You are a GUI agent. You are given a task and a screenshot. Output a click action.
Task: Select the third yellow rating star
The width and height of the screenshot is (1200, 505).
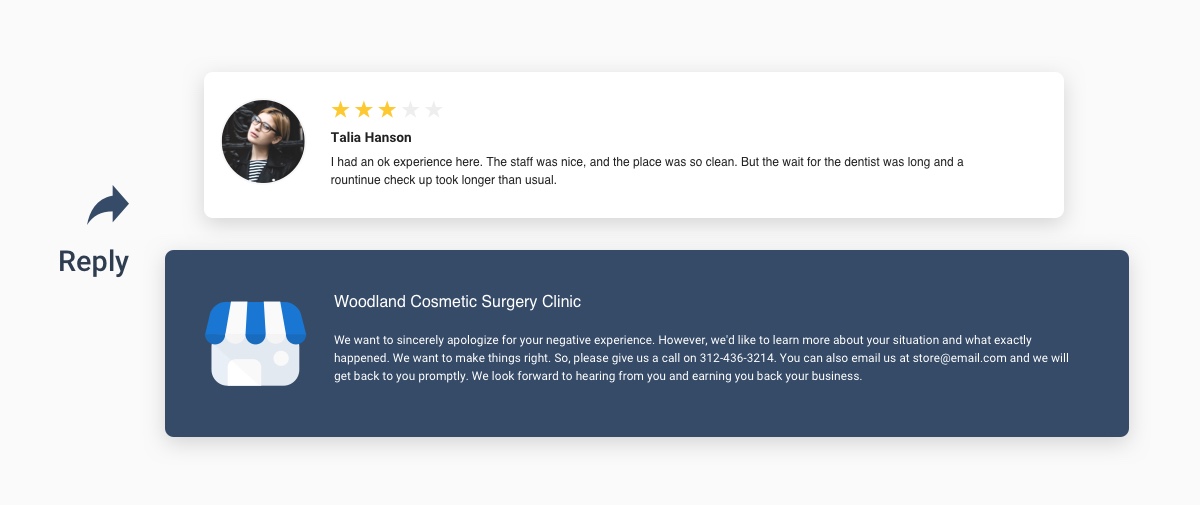(387, 109)
